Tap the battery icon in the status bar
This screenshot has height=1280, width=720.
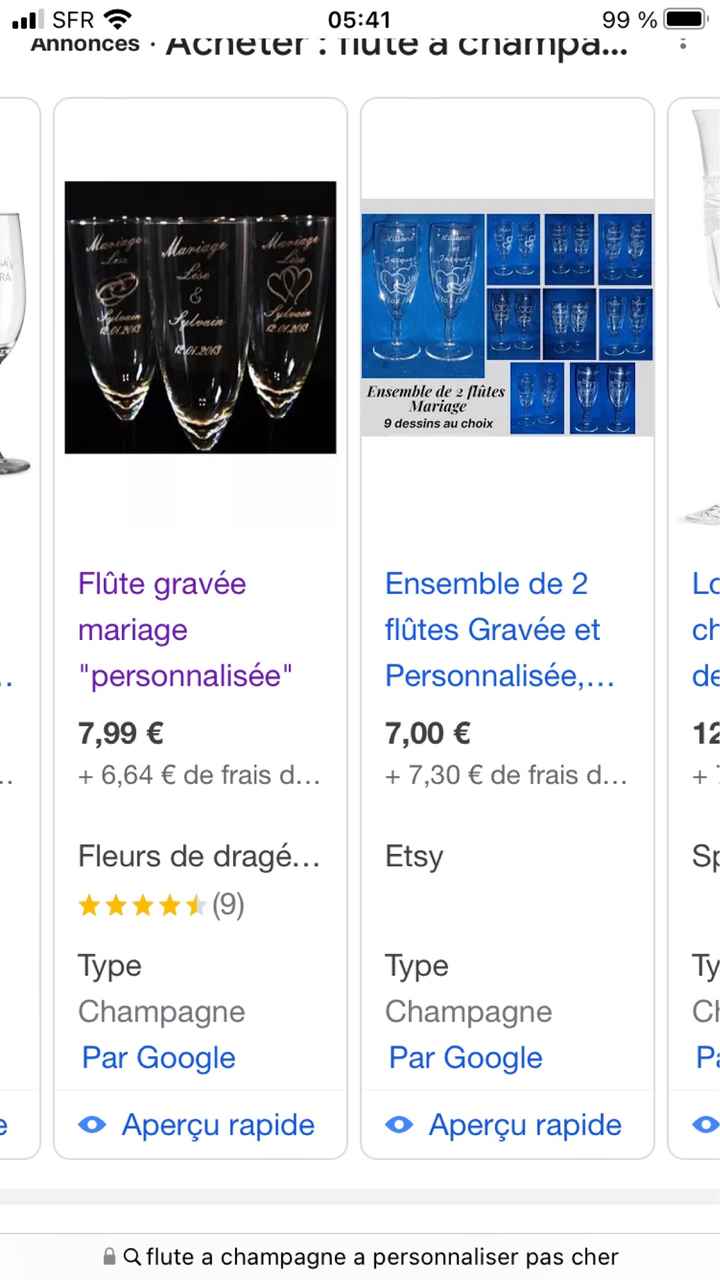point(685,19)
